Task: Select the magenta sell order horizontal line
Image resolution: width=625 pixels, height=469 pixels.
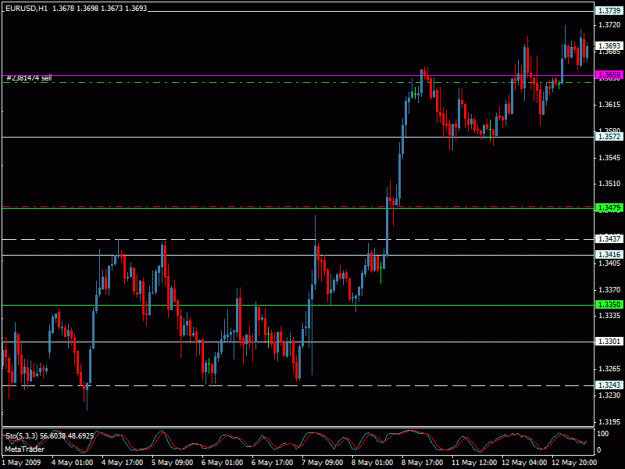Action: tap(298, 75)
